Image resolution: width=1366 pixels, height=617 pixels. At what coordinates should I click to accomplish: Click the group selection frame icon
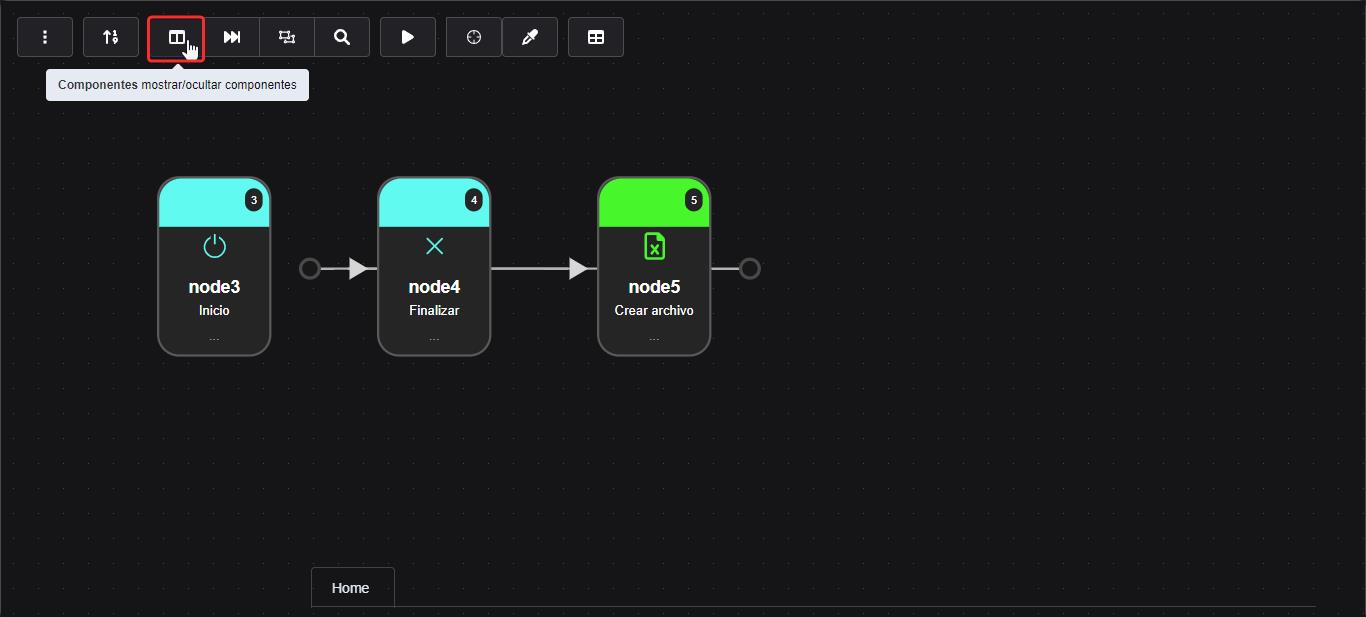tap(287, 37)
